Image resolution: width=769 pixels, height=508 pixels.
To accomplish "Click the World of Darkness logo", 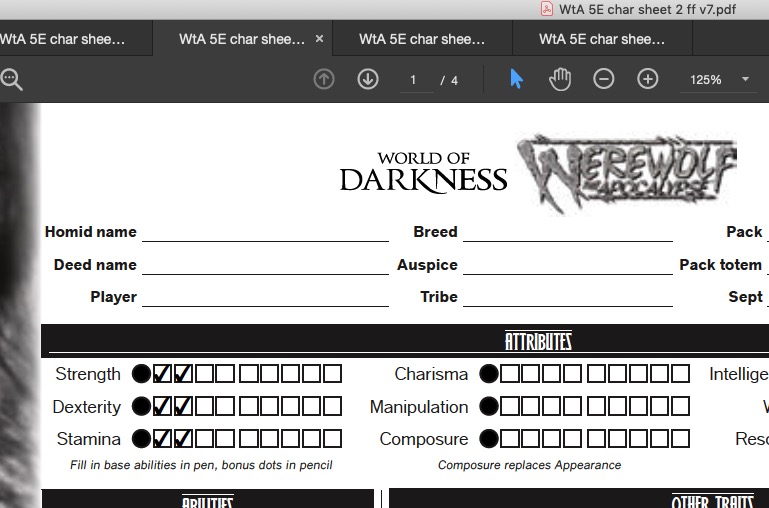I will point(424,172).
